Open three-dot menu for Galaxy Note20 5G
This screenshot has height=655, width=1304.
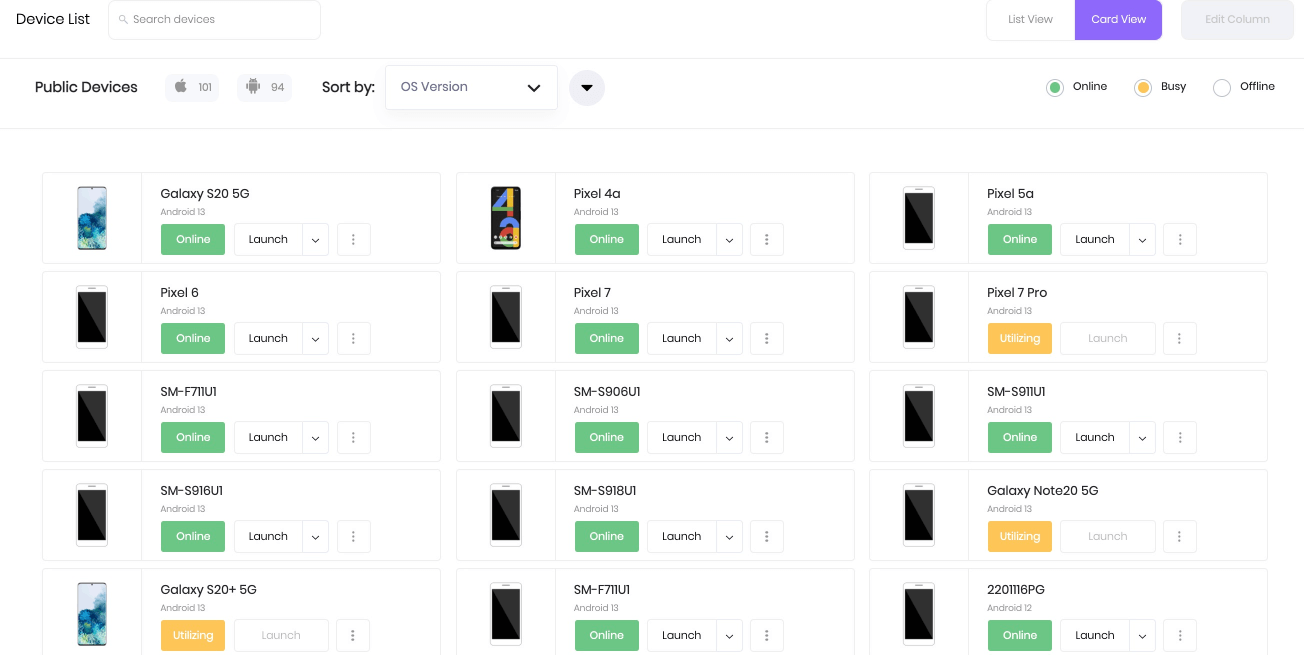point(1180,537)
